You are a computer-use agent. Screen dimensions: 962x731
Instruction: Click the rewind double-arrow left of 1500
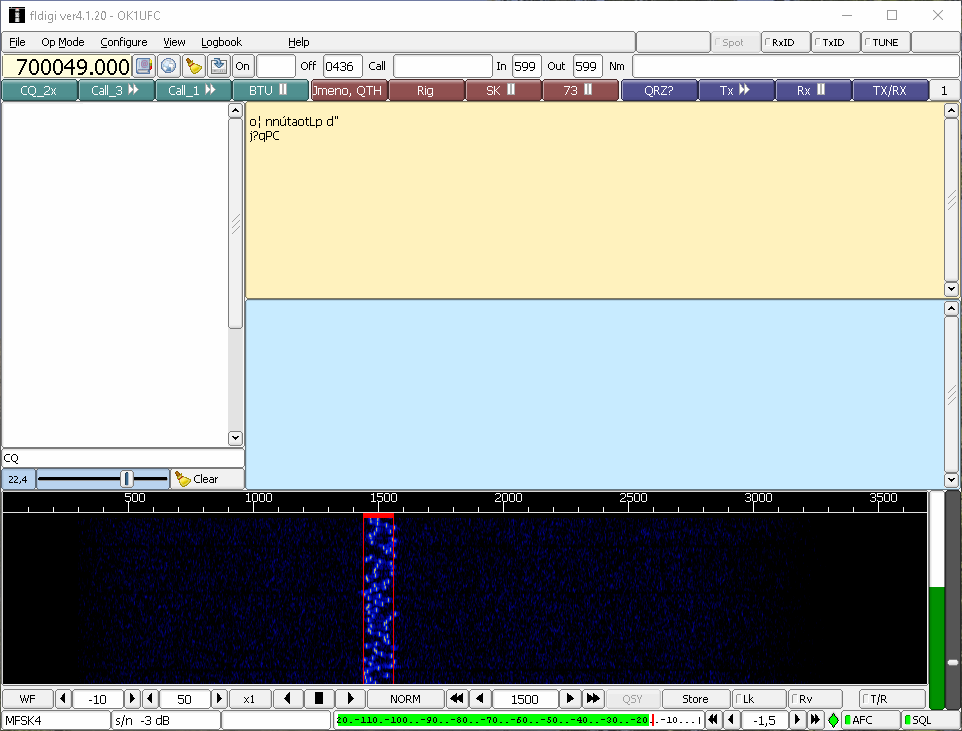456,699
